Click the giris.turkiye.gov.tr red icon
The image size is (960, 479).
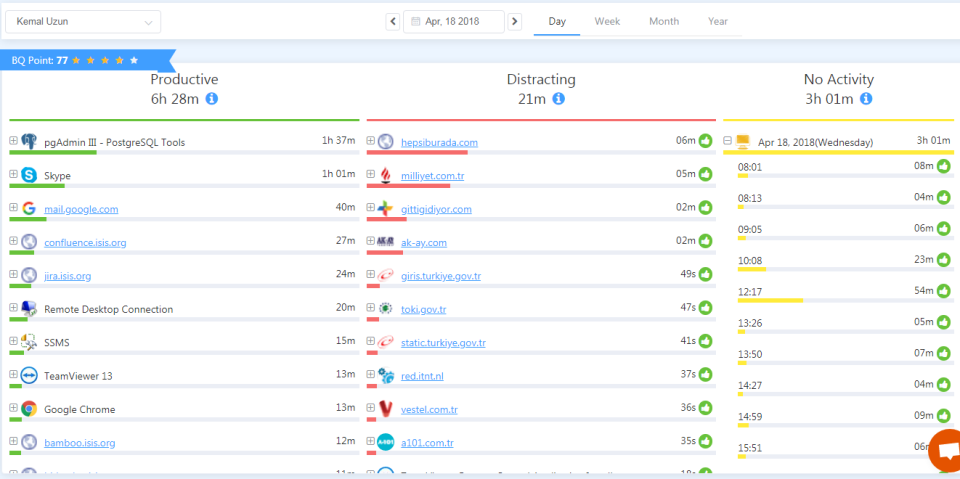[385, 276]
